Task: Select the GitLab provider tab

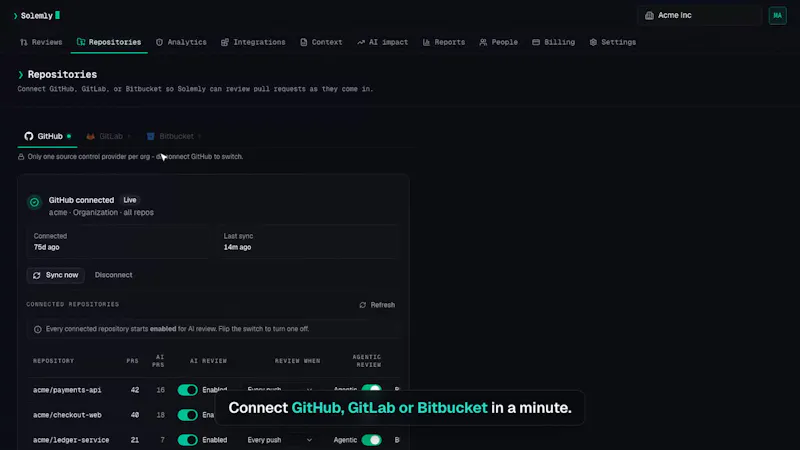Action: tap(108, 136)
